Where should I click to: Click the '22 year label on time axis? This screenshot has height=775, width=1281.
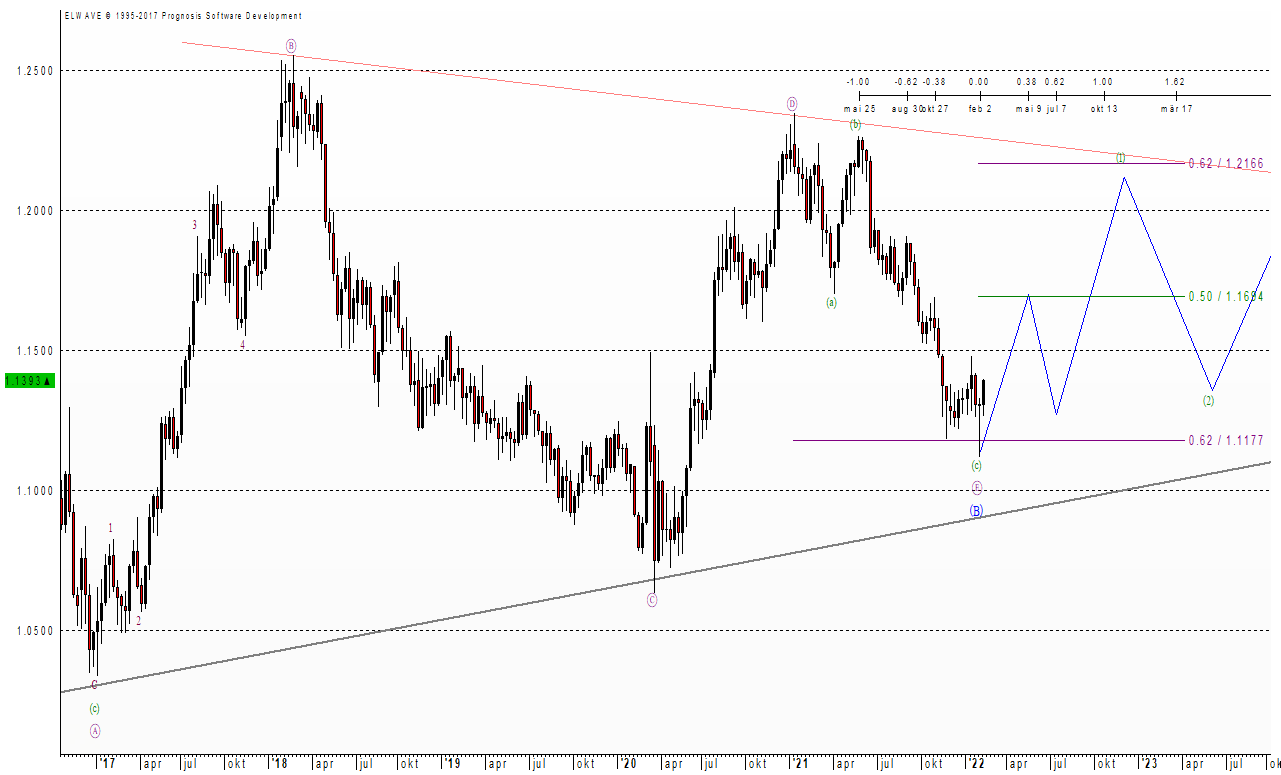975,763
